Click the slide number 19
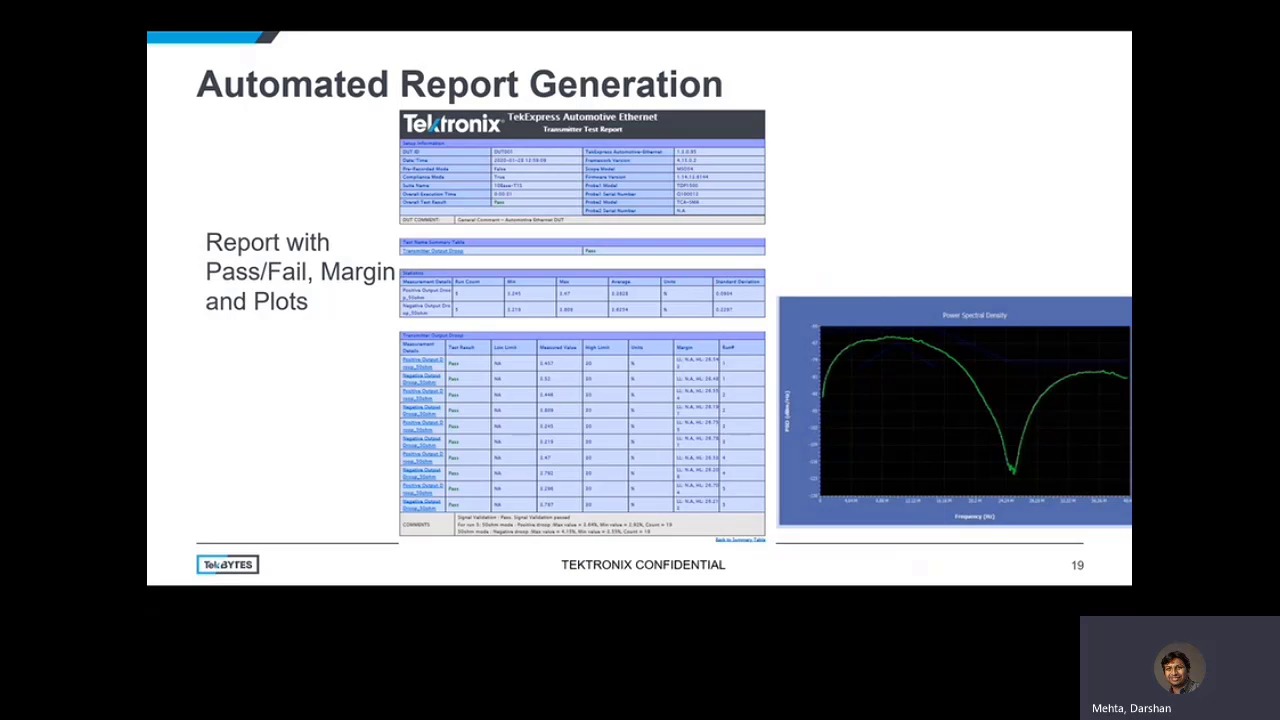 coord(1077,564)
